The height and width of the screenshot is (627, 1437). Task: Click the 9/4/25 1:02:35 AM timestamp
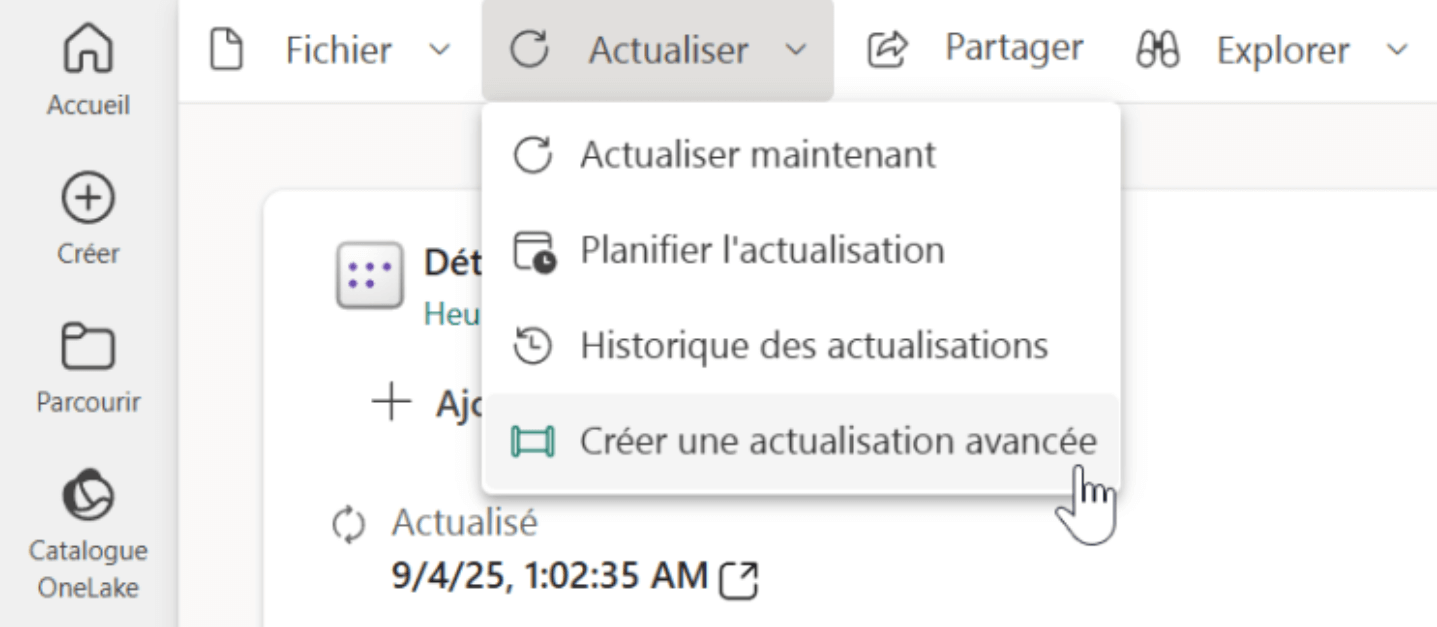(x=548, y=576)
